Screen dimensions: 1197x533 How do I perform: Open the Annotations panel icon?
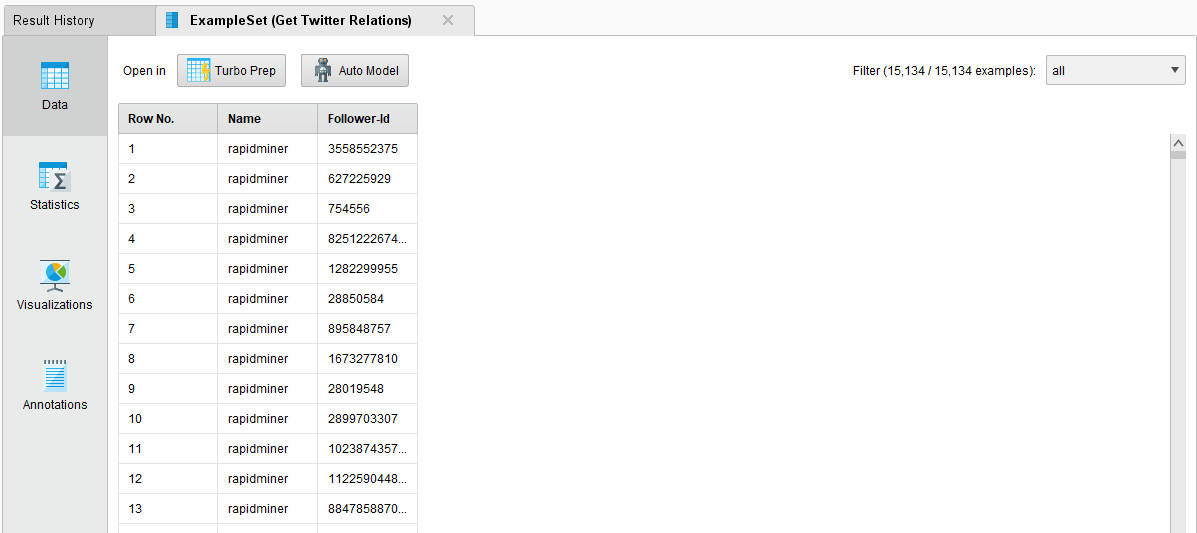click(54, 376)
